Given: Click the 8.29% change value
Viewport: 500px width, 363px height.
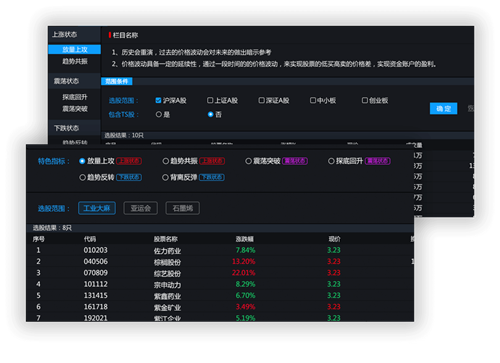Looking at the screenshot, I should point(245,284).
